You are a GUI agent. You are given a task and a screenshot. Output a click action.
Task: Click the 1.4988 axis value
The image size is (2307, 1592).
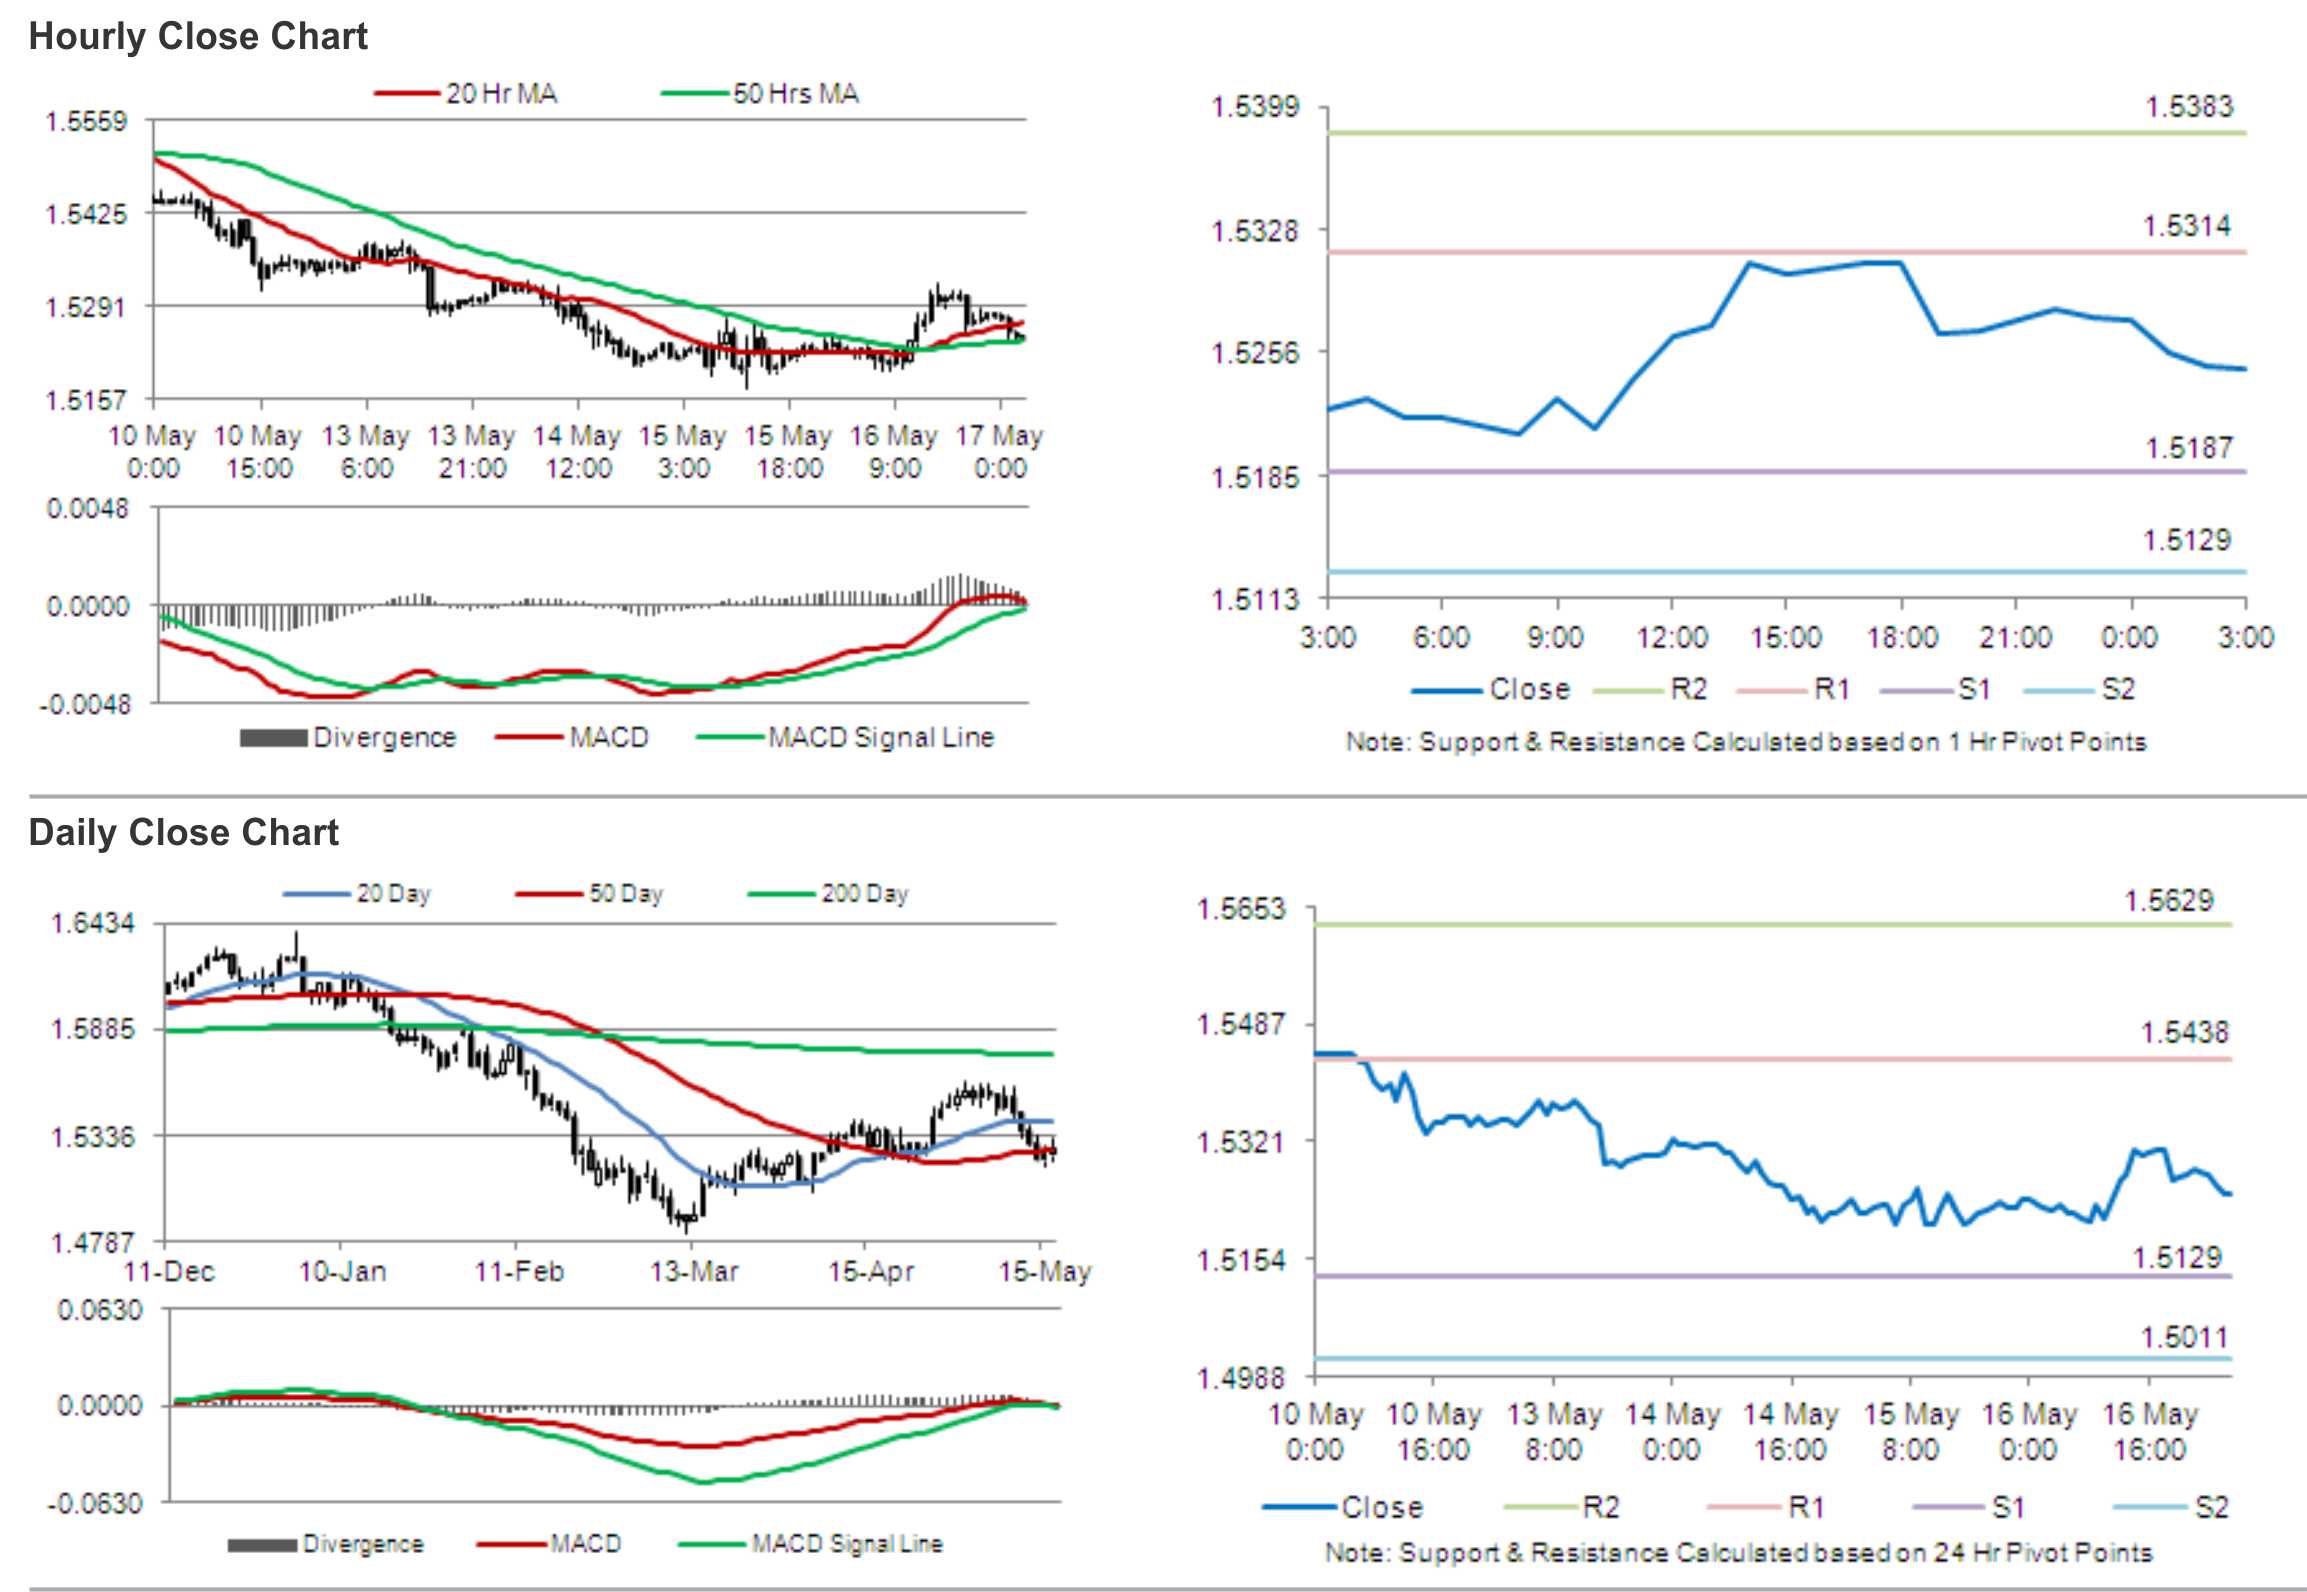[x=1241, y=1379]
